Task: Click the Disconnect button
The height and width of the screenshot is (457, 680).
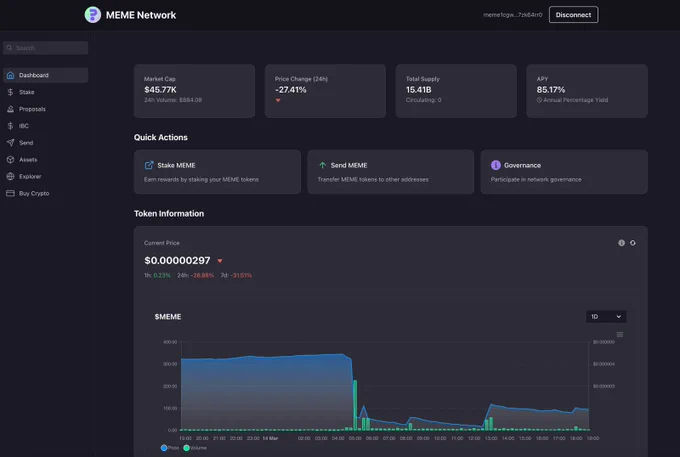Action: pos(573,15)
